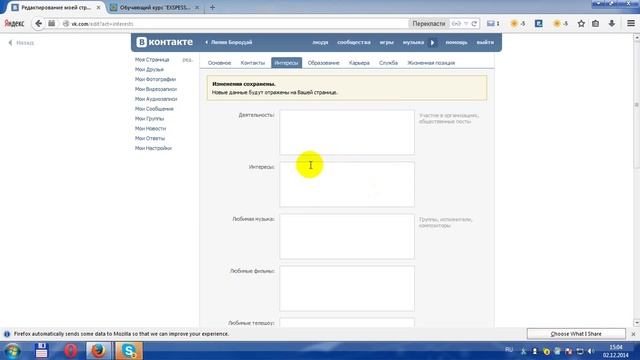Click the VKontakte logo in header
This screenshot has width=640, height=360.
pos(164,42)
